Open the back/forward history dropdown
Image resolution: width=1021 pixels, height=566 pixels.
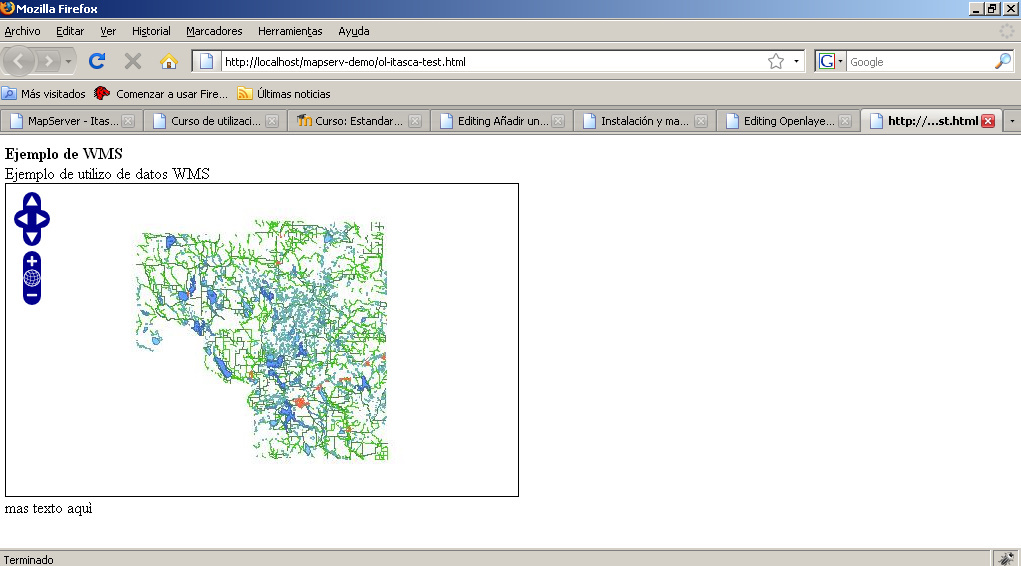(69, 62)
